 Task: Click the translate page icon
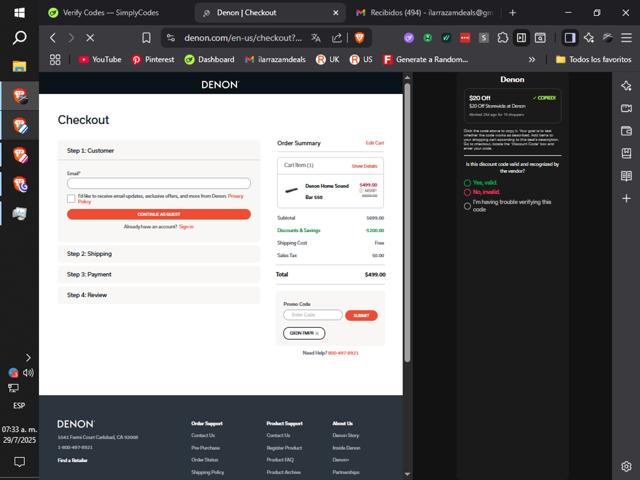(316, 38)
